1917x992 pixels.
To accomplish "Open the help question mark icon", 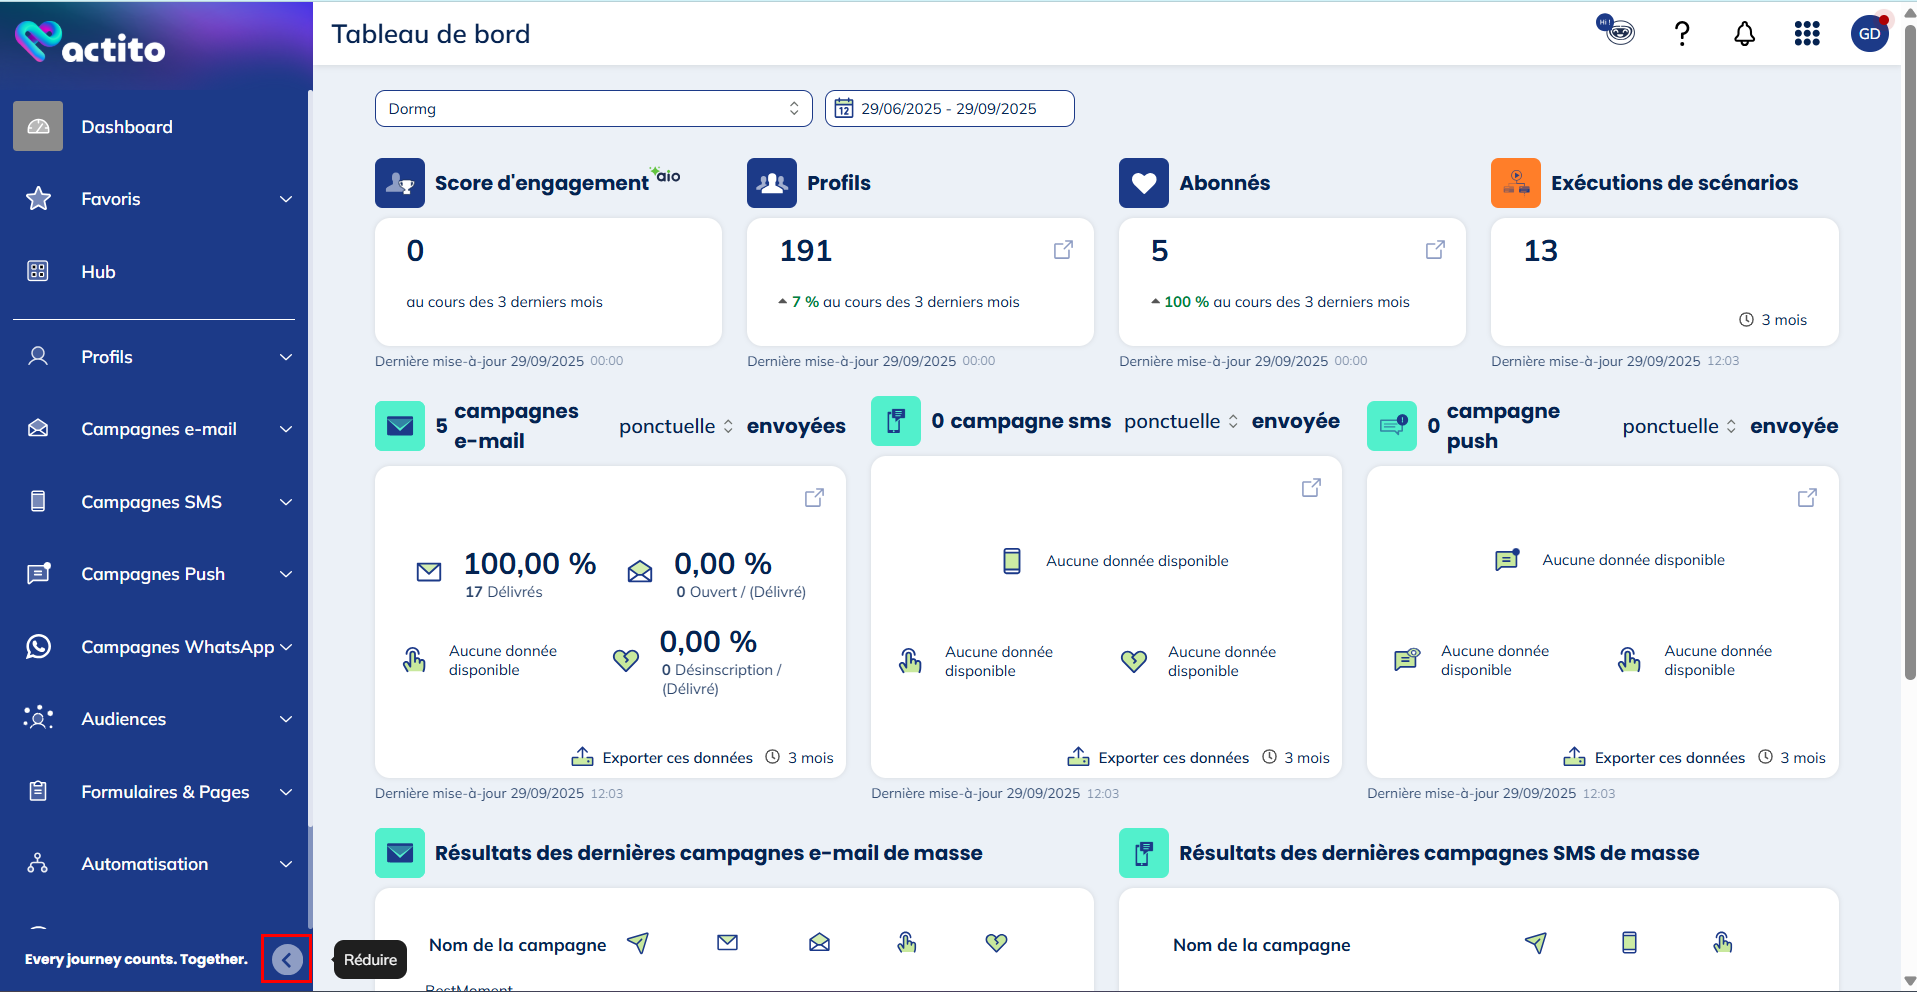I will [x=1682, y=34].
